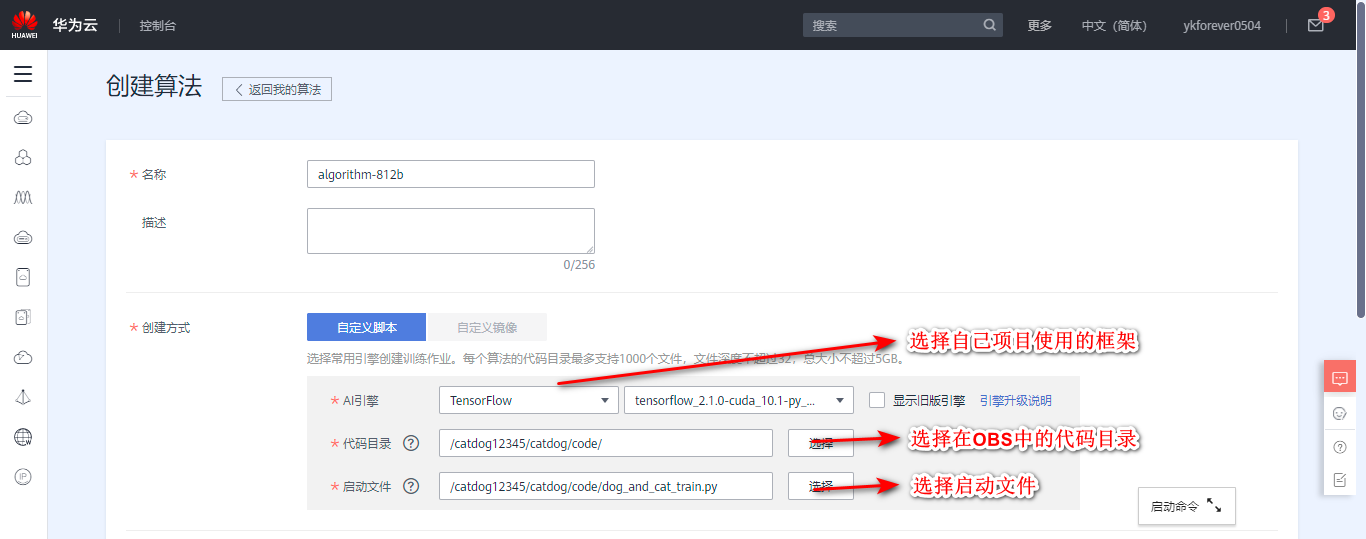Focus the header 搜索 search box
Image resolution: width=1366 pixels, height=539 pixels.
[x=903, y=25]
